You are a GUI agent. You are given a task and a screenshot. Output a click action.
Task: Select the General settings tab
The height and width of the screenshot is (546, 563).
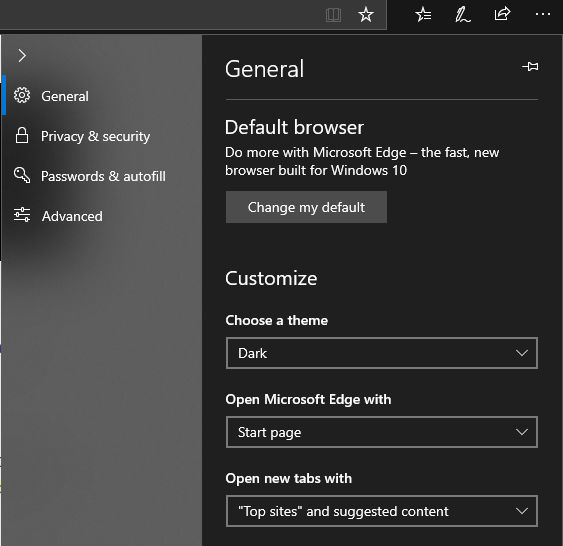pyautogui.click(x=102, y=96)
